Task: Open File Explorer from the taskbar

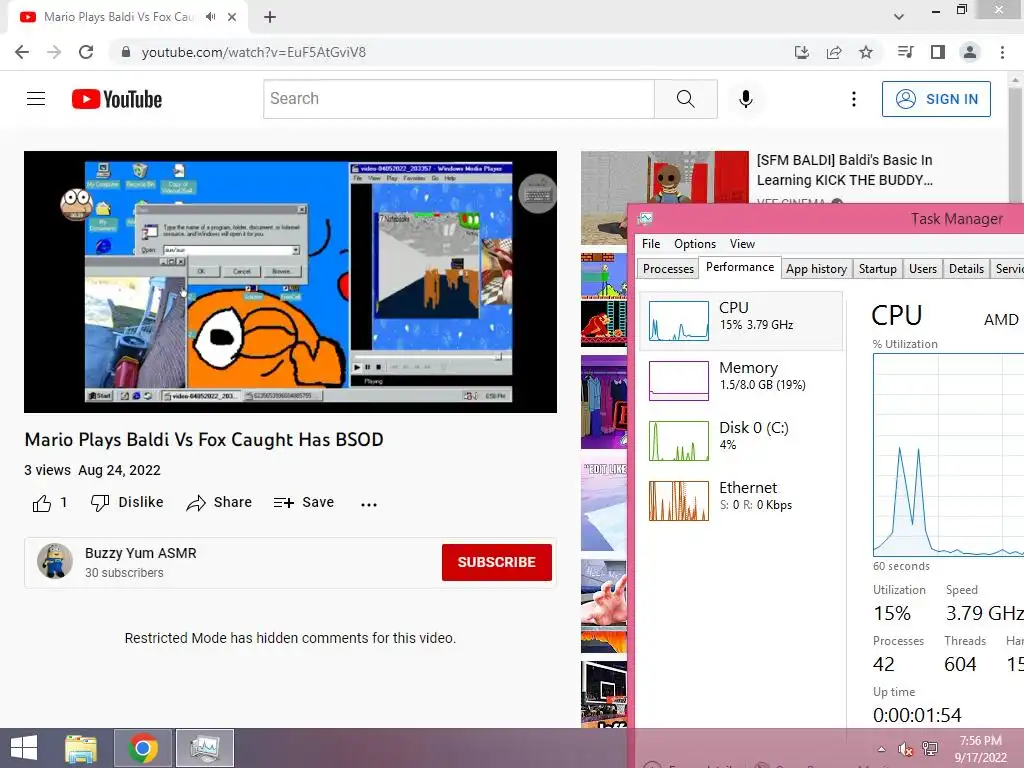Action: coord(82,748)
